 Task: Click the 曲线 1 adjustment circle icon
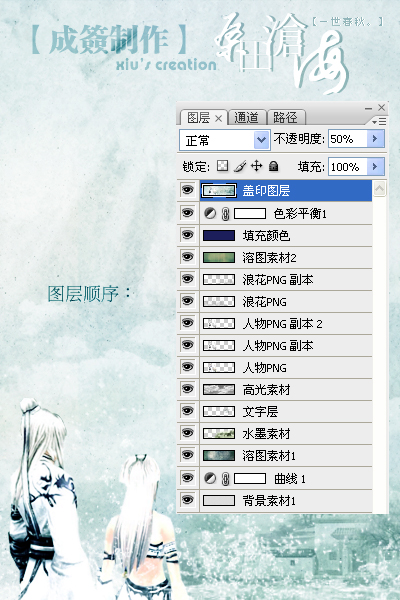point(210,478)
